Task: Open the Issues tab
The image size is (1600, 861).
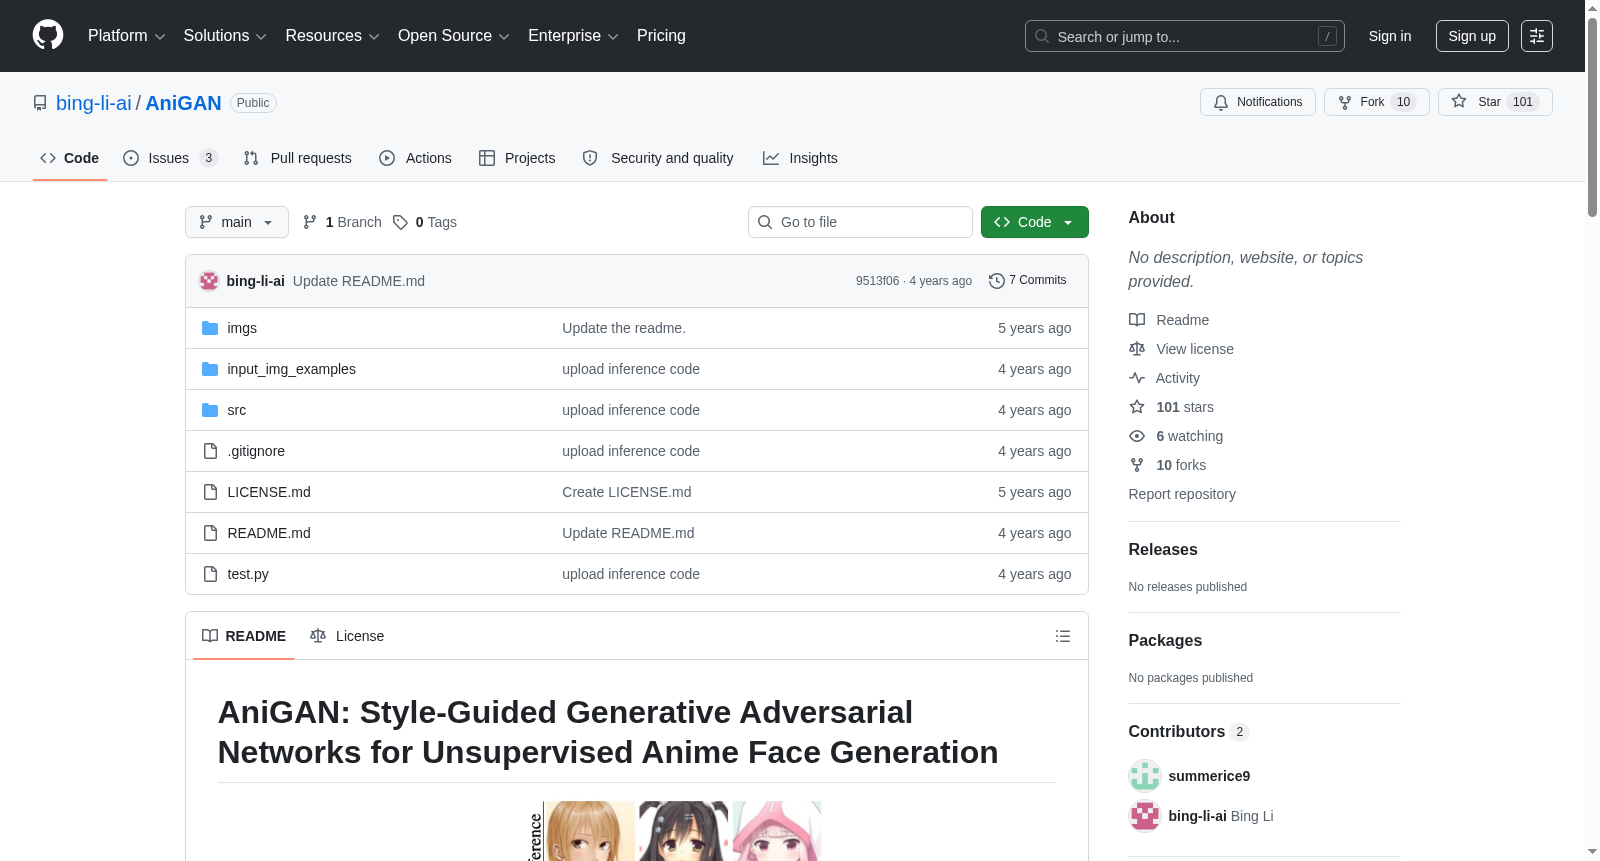Action: click(x=171, y=158)
